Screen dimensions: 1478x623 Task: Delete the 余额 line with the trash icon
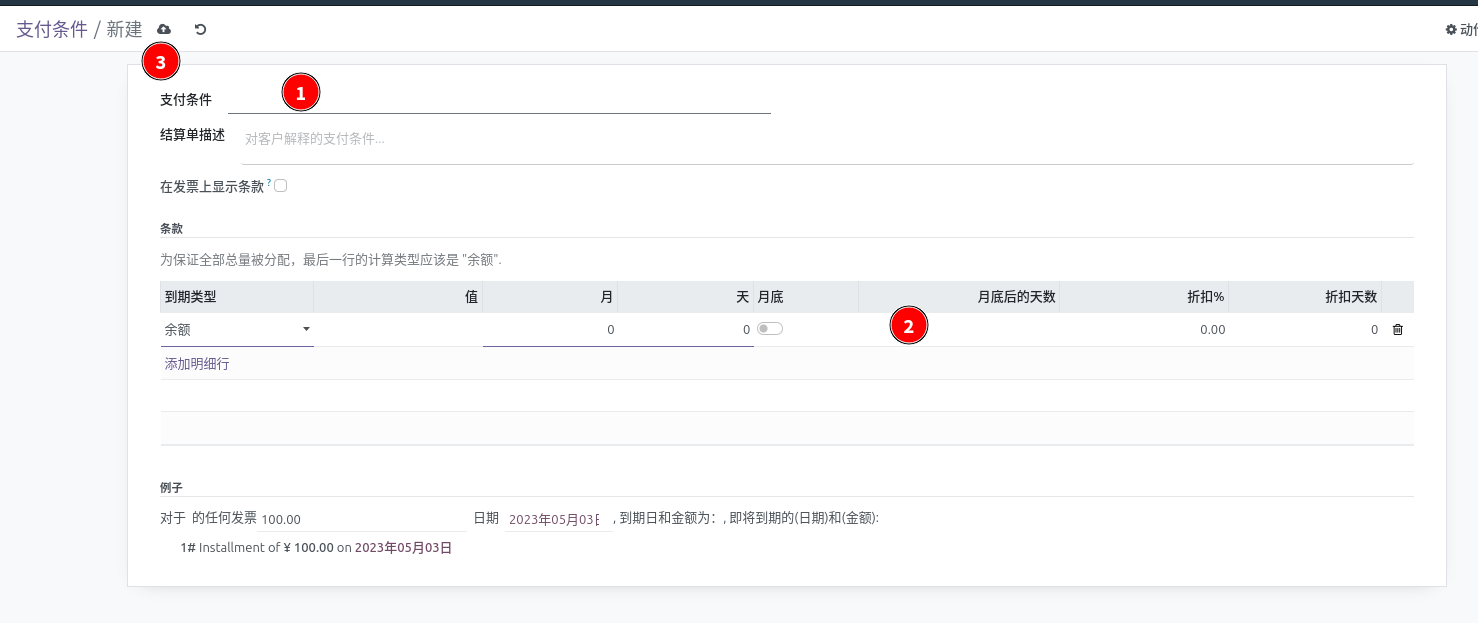click(x=1398, y=329)
